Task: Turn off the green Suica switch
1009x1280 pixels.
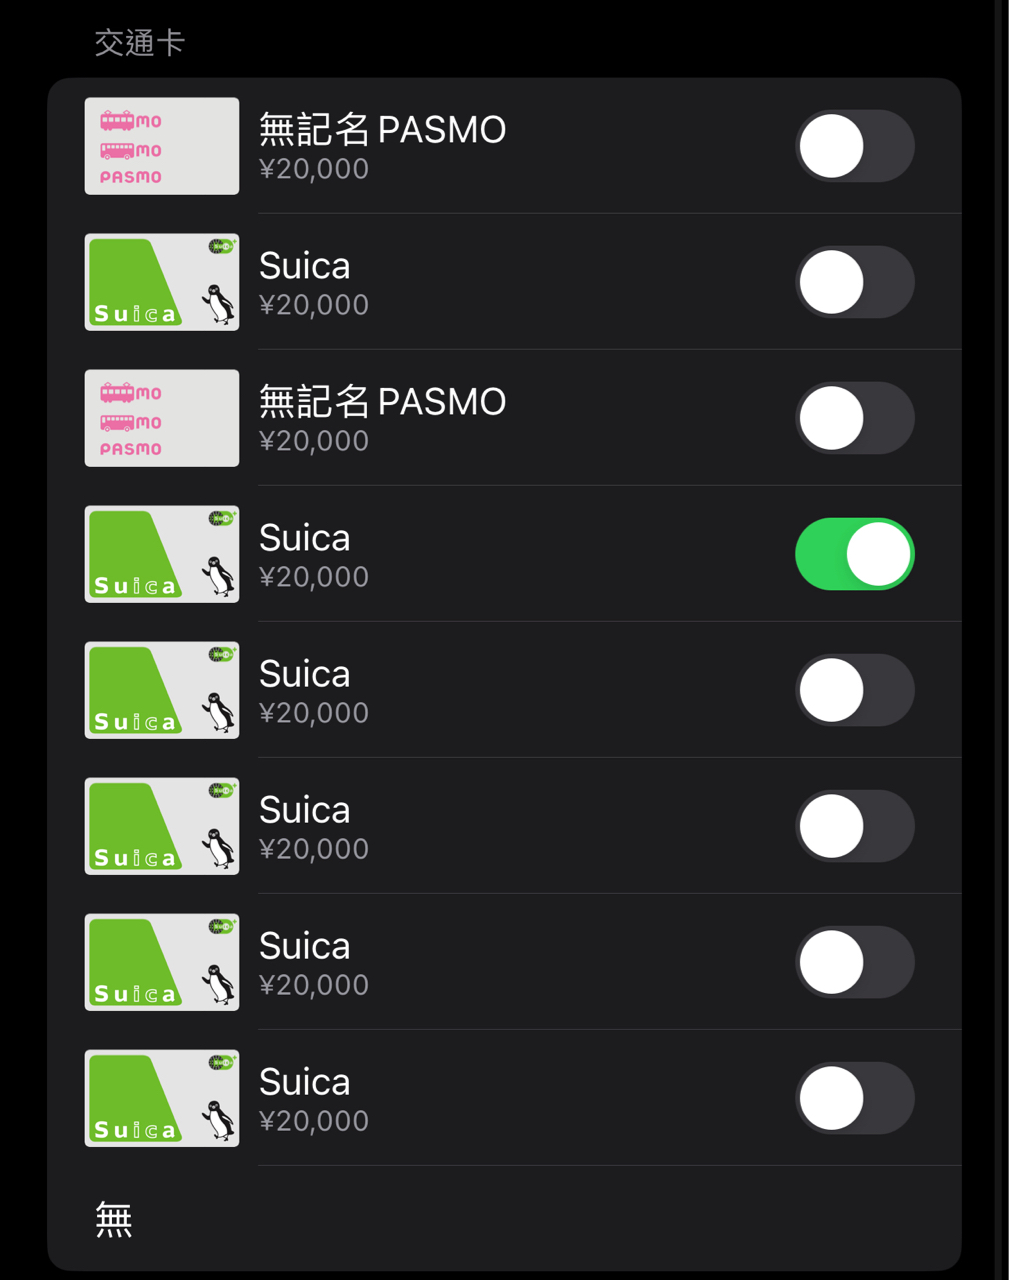Action: pyautogui.click(x=855, y=554)
